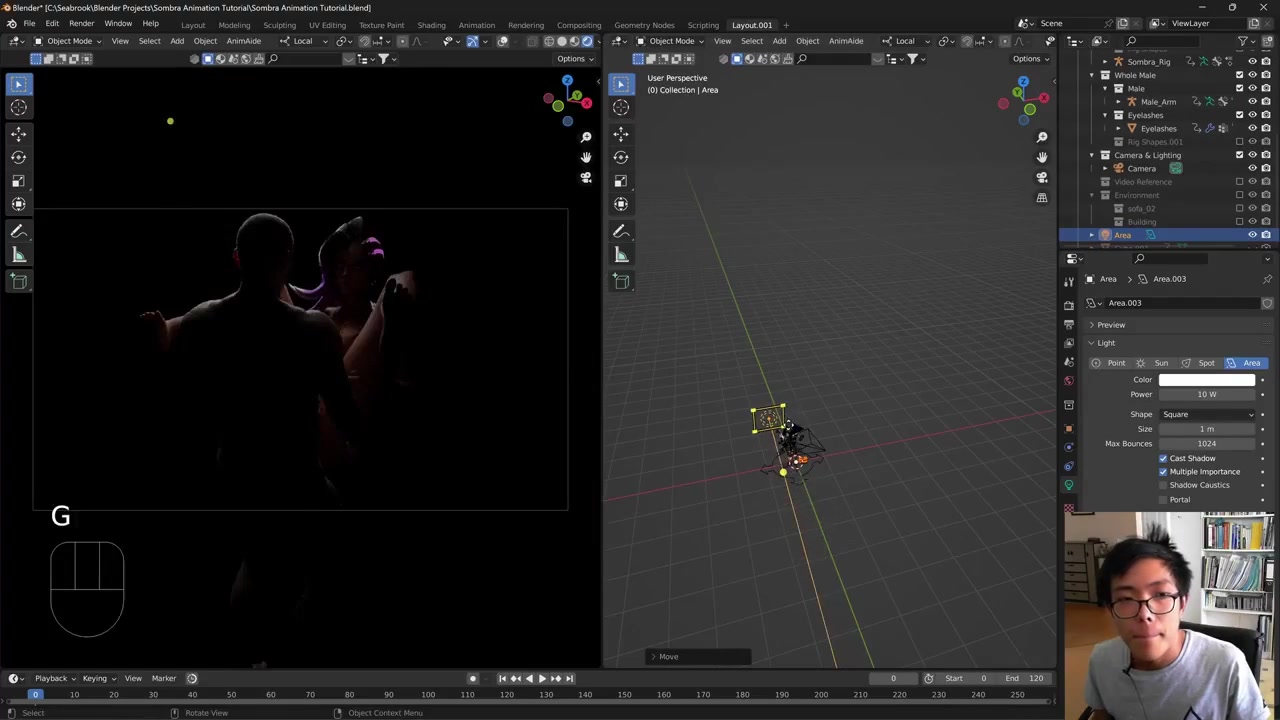Disable the Cast Shadow checkbox
The image size is (1280, 720).
[x=1163, y=458]
